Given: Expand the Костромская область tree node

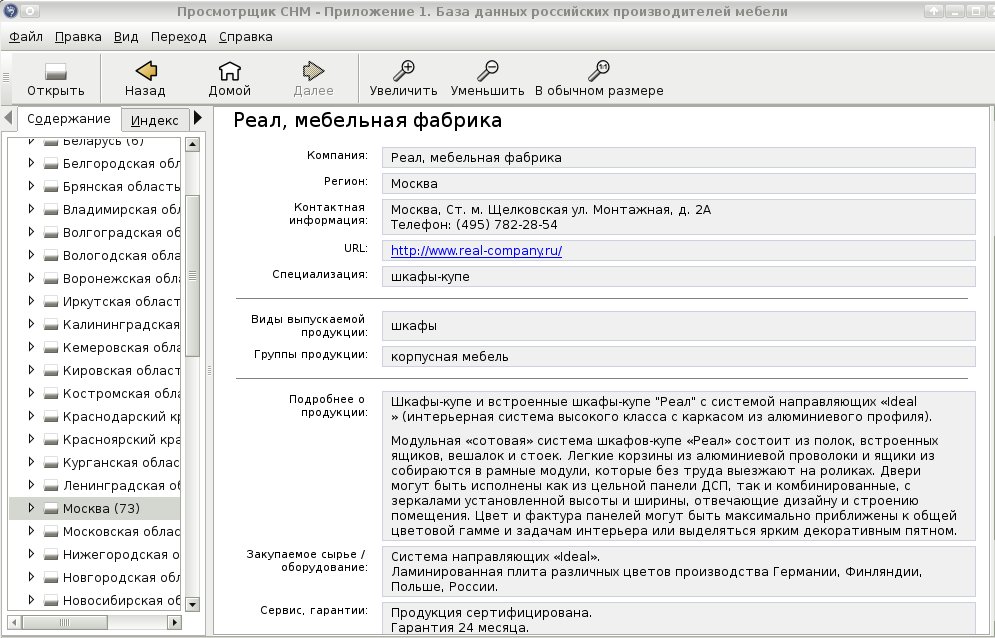Looking at the screenshot, I should point(31,393).
